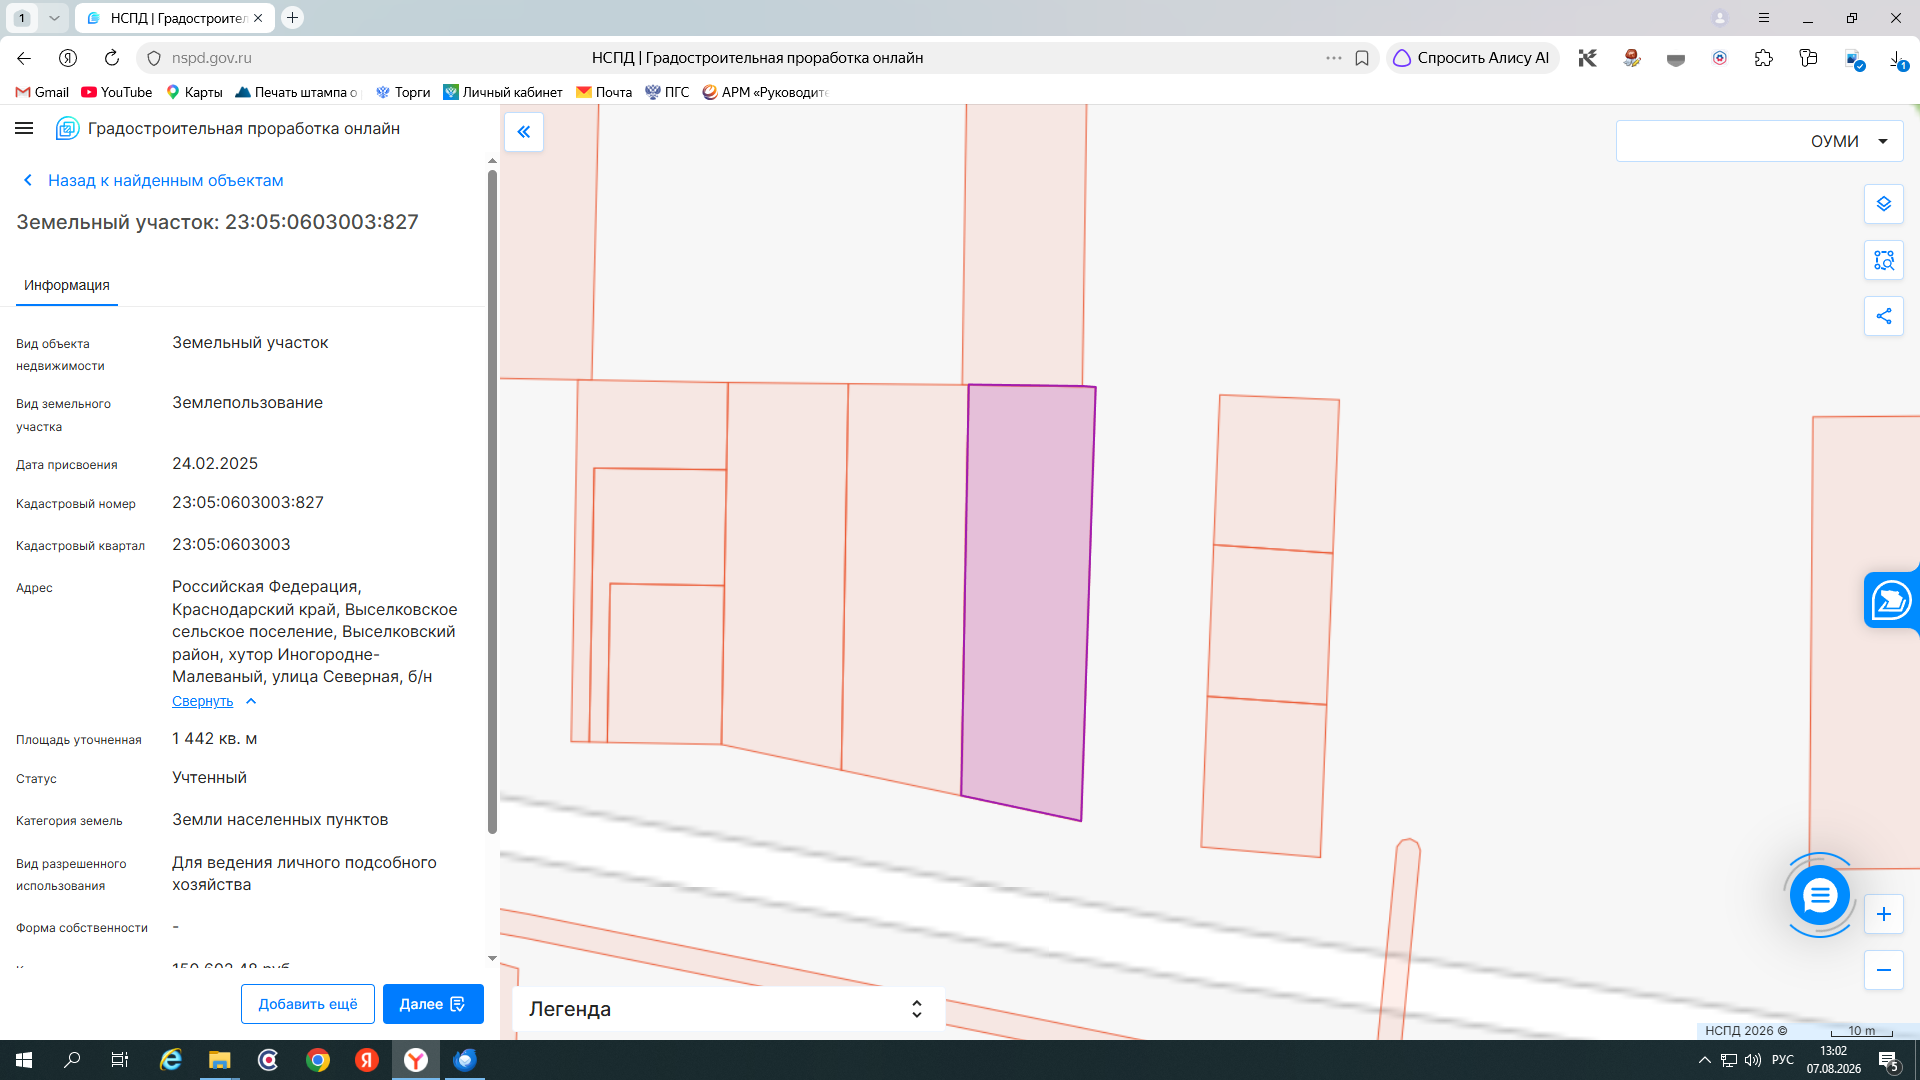1920x1080 pixels.
Task: Zoom in the map with plus button
Action: [1883, 914]
